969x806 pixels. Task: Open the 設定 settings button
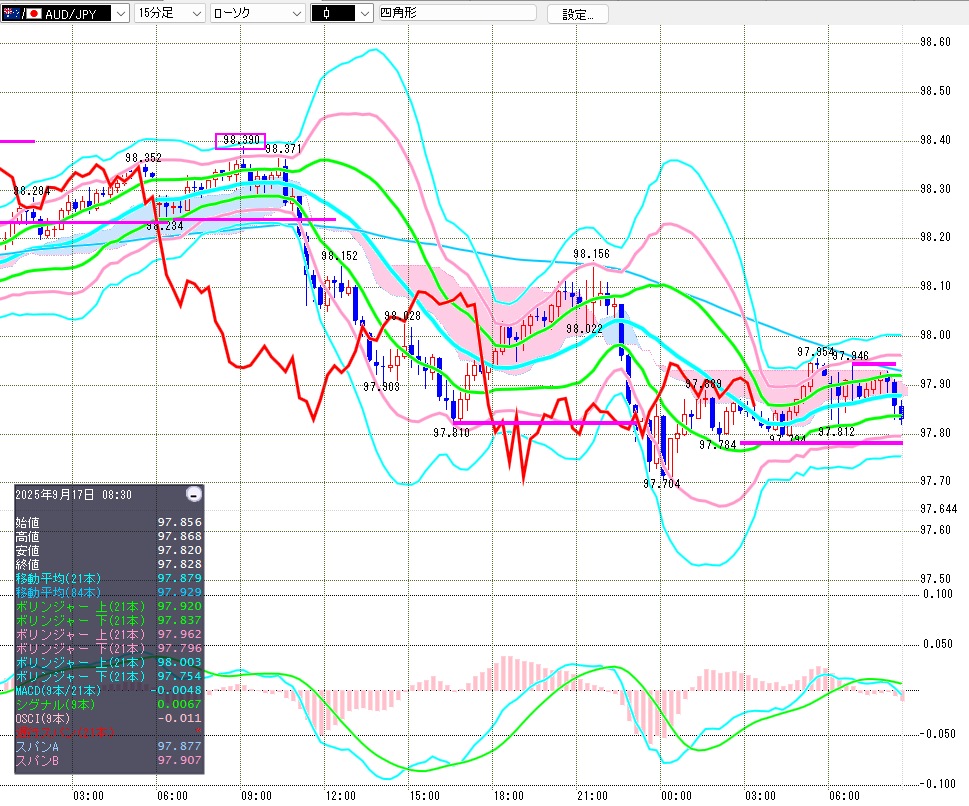578,14
